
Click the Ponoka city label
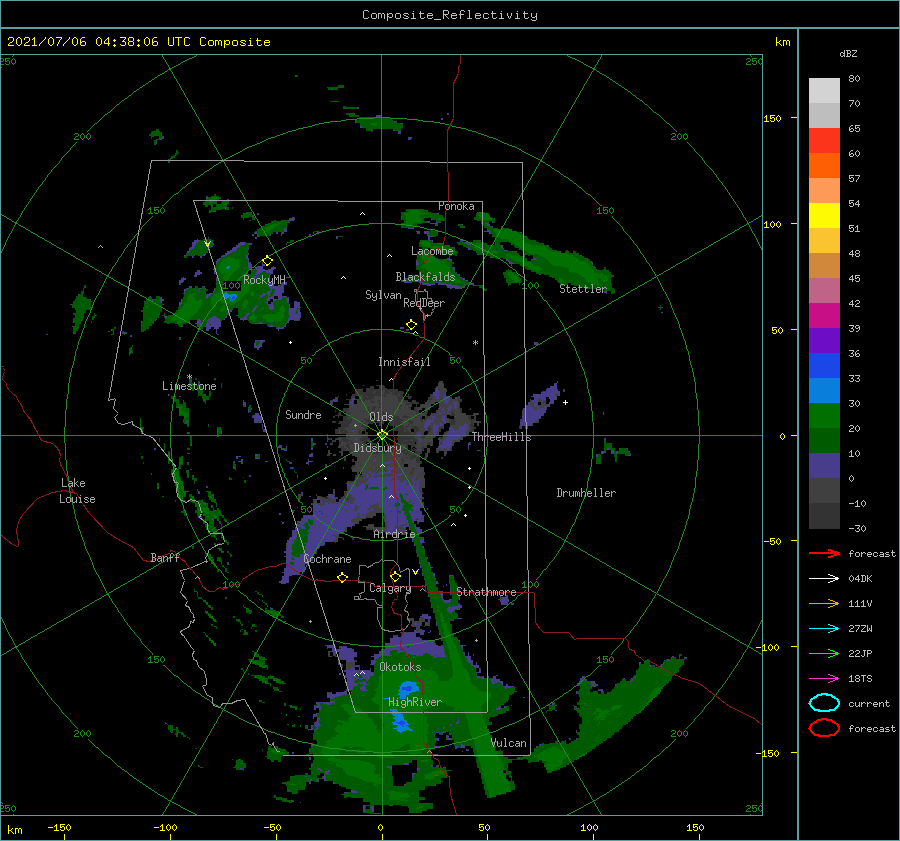(x=456, y=206)
